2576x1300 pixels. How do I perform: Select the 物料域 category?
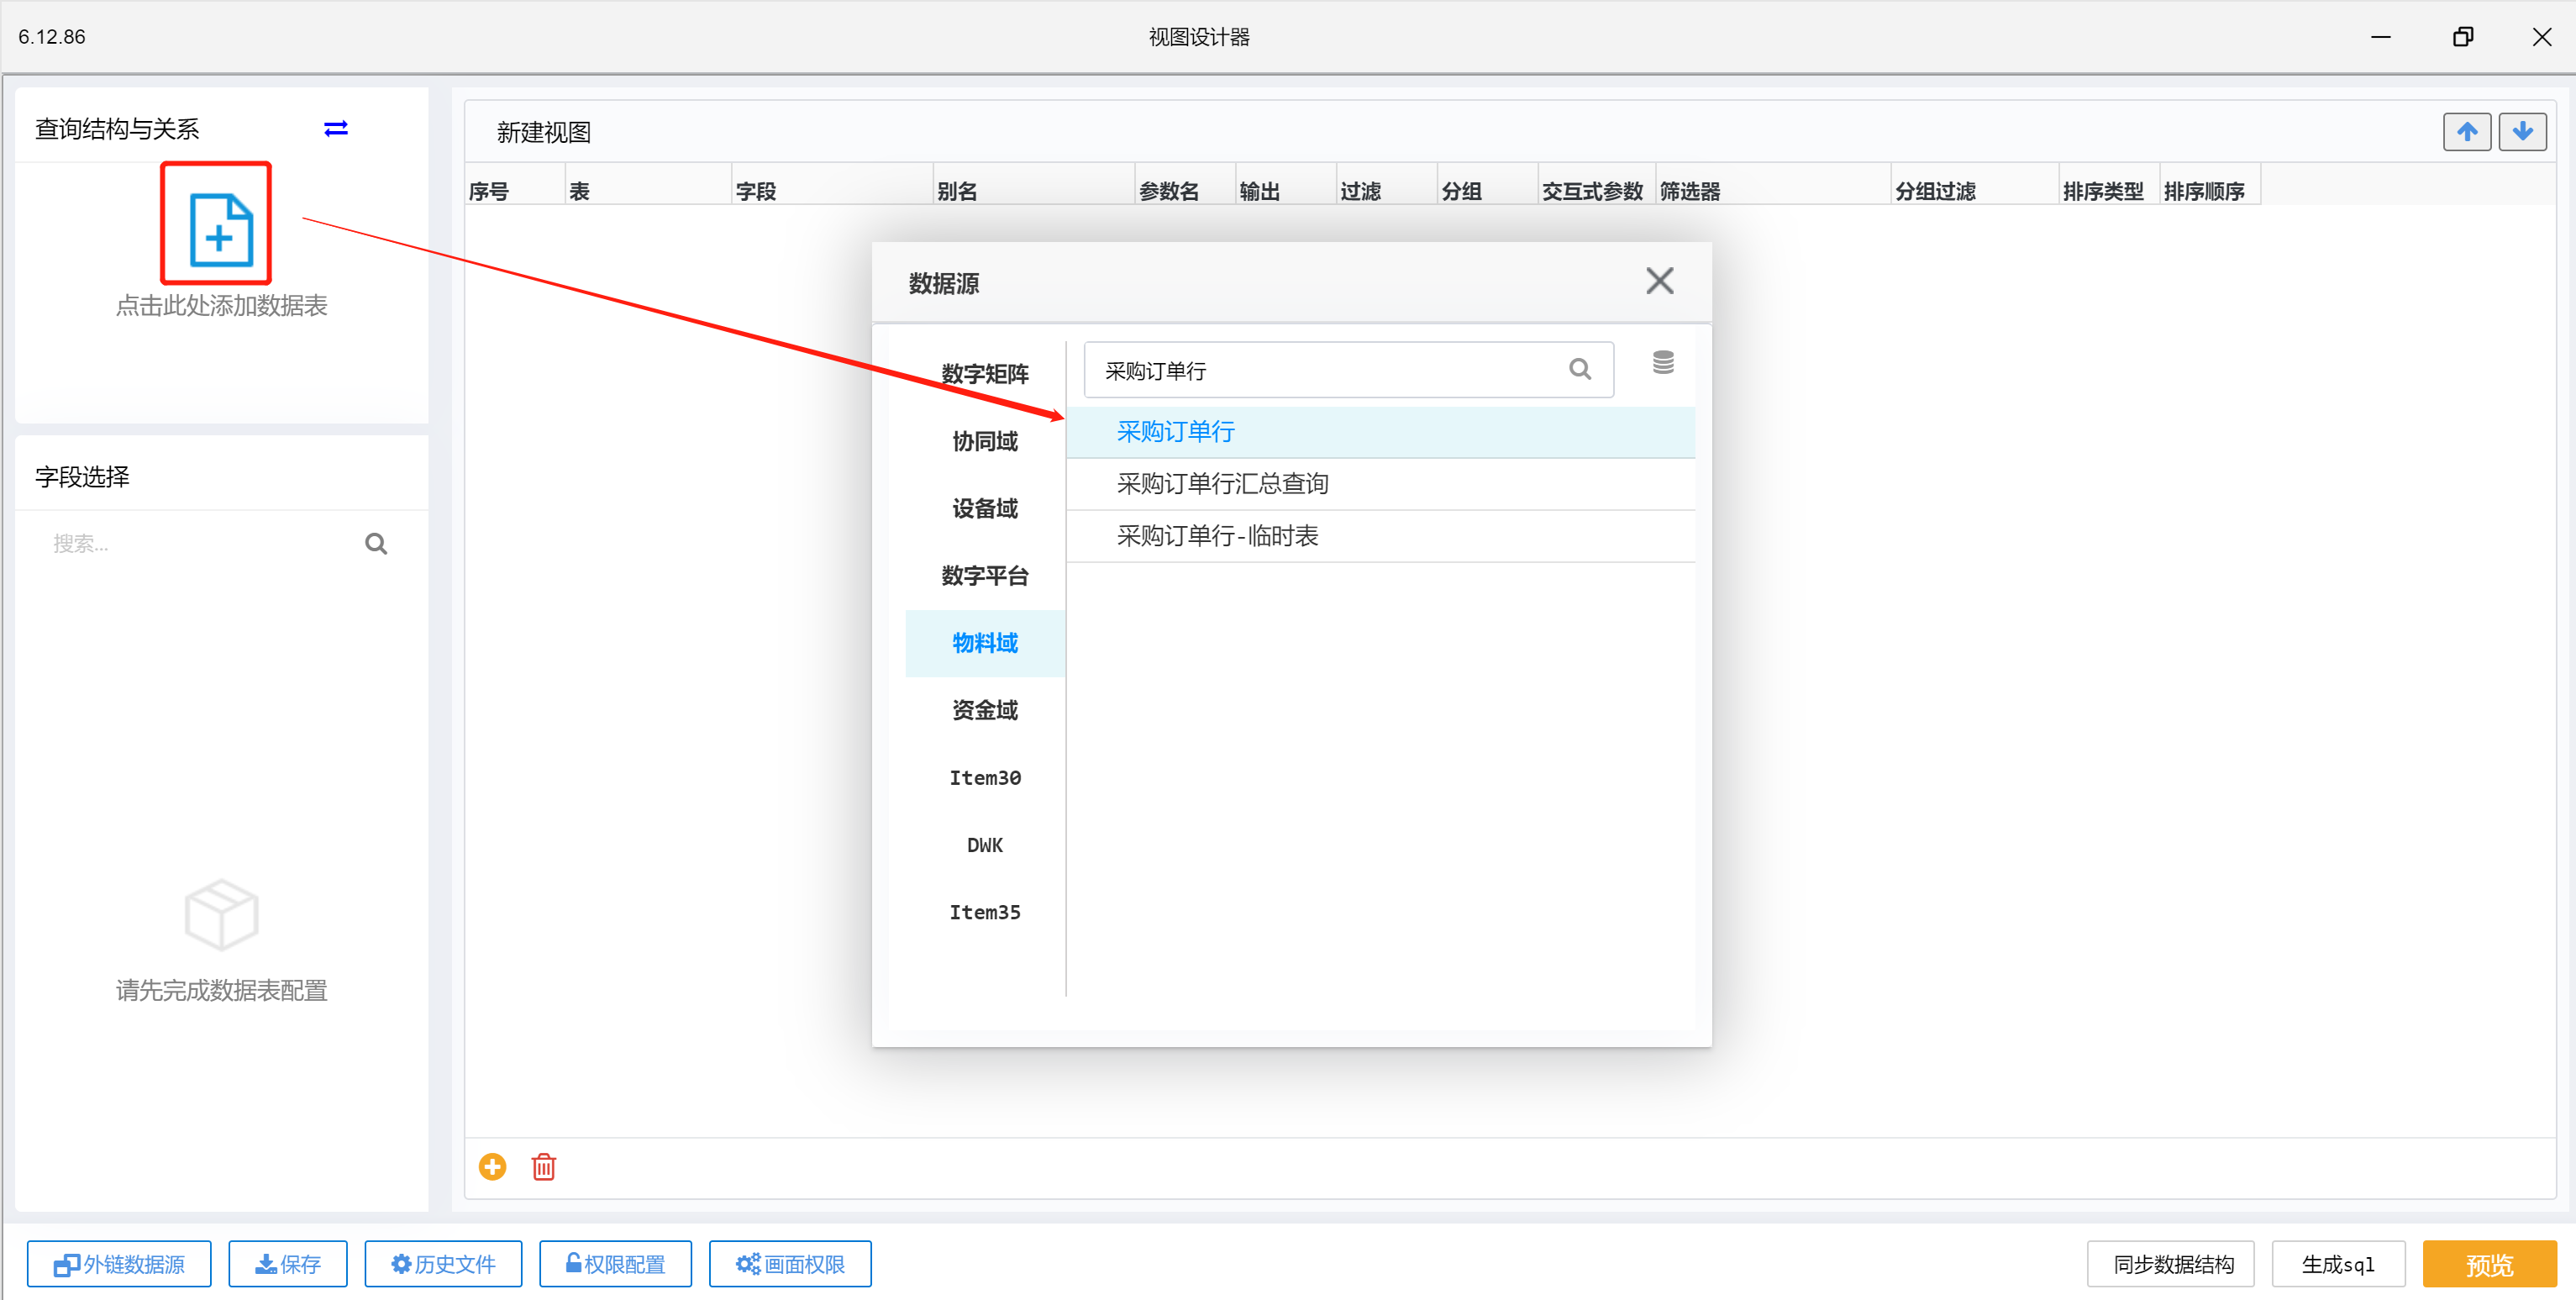[985, 643]
